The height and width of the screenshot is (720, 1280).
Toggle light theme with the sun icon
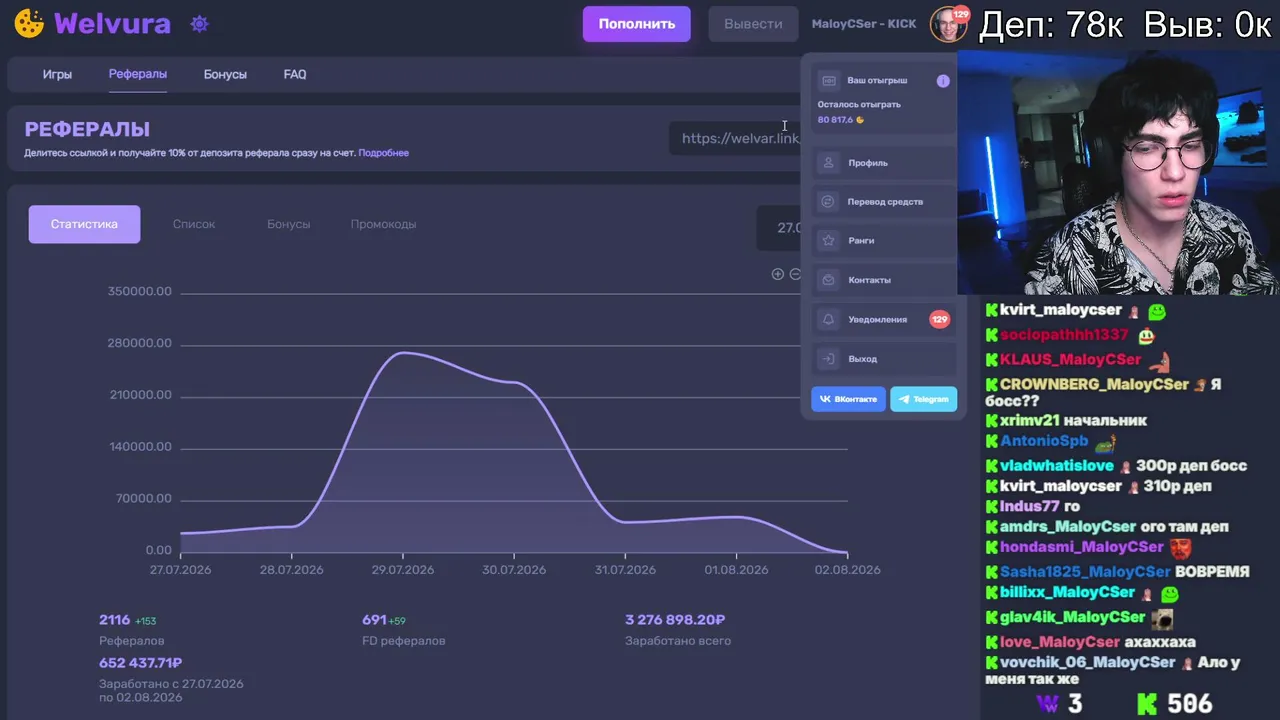pos(199,24)
